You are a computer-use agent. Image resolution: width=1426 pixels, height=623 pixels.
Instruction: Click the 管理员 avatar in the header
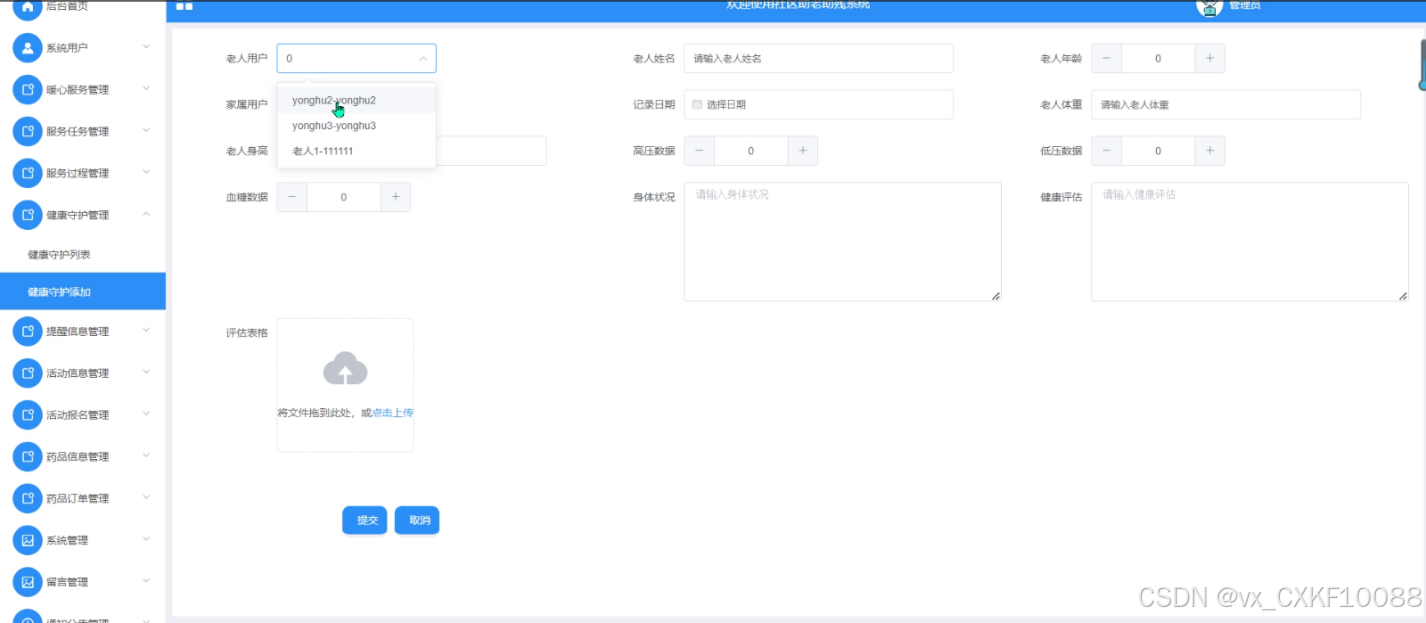pyautogui.click(x=1209, y=6)
